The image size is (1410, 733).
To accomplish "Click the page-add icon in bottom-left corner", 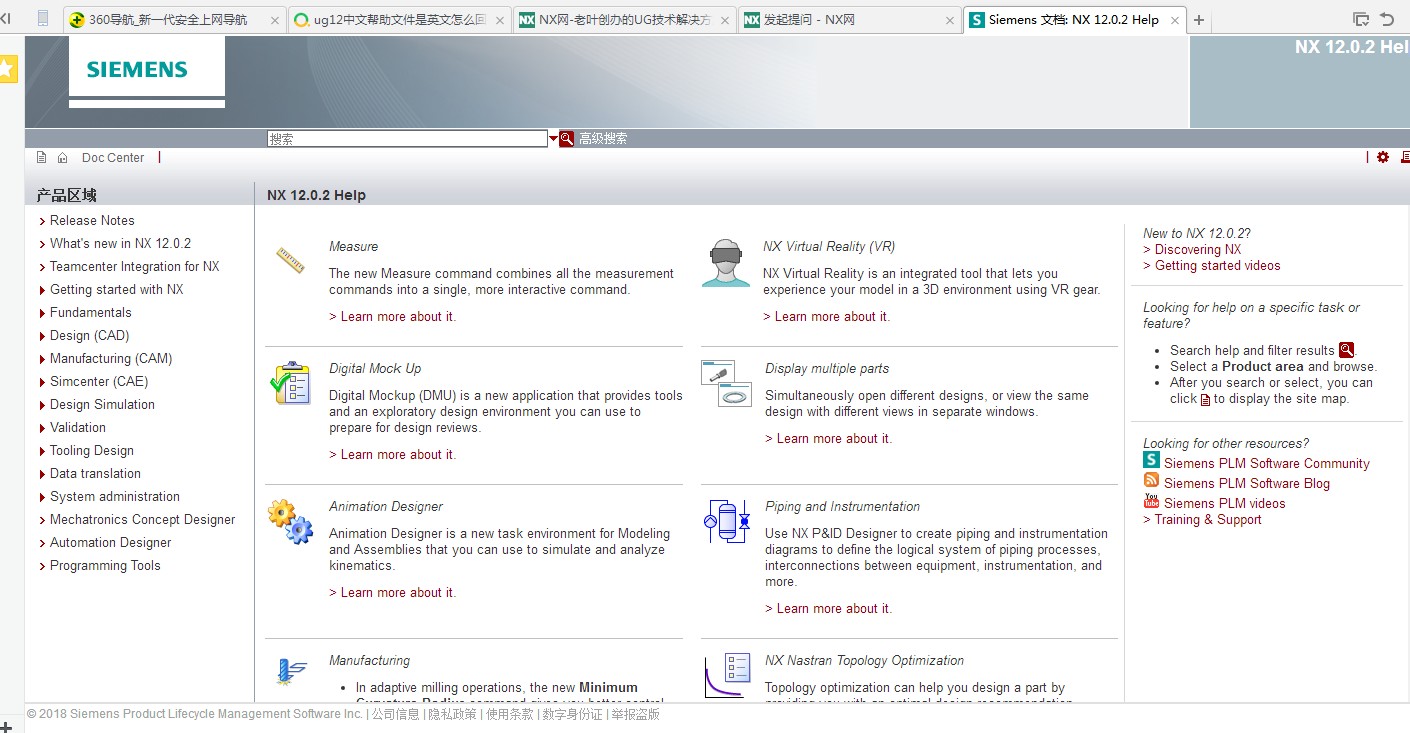I will coord(6,726).
